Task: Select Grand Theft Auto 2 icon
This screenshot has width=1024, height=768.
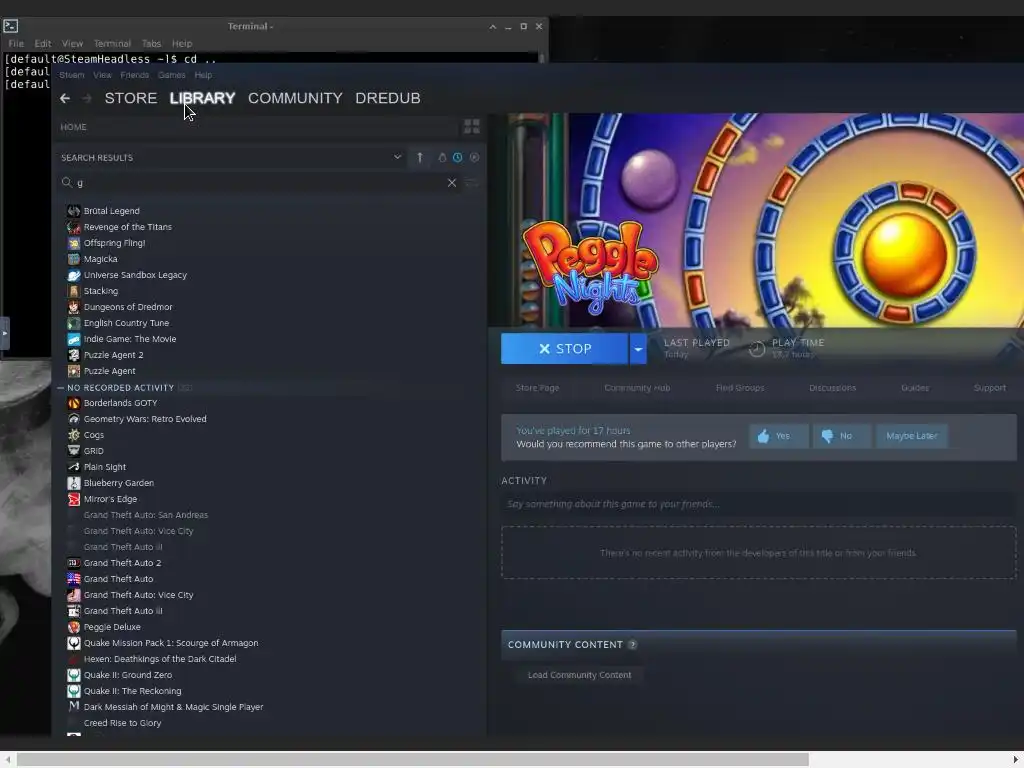Action: [x=74, y=563]
